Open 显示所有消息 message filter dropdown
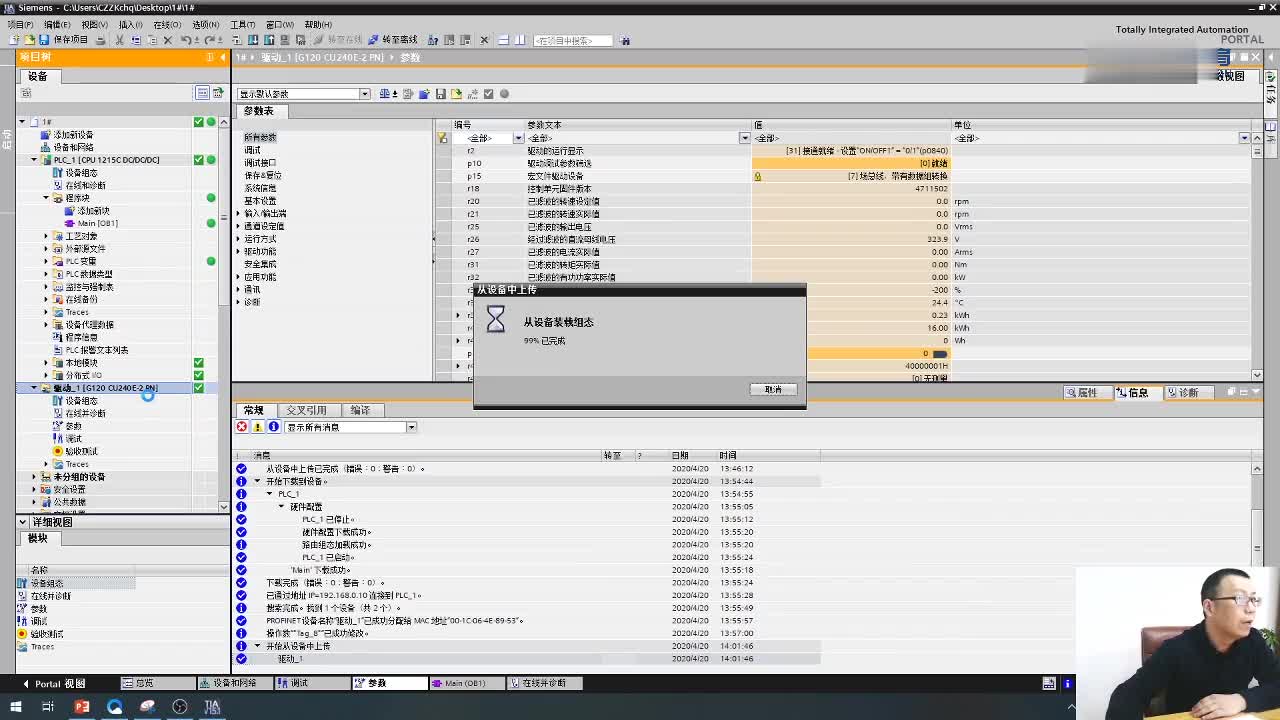1280x720 pixels. pyautogui.click(x=411, y=427)
